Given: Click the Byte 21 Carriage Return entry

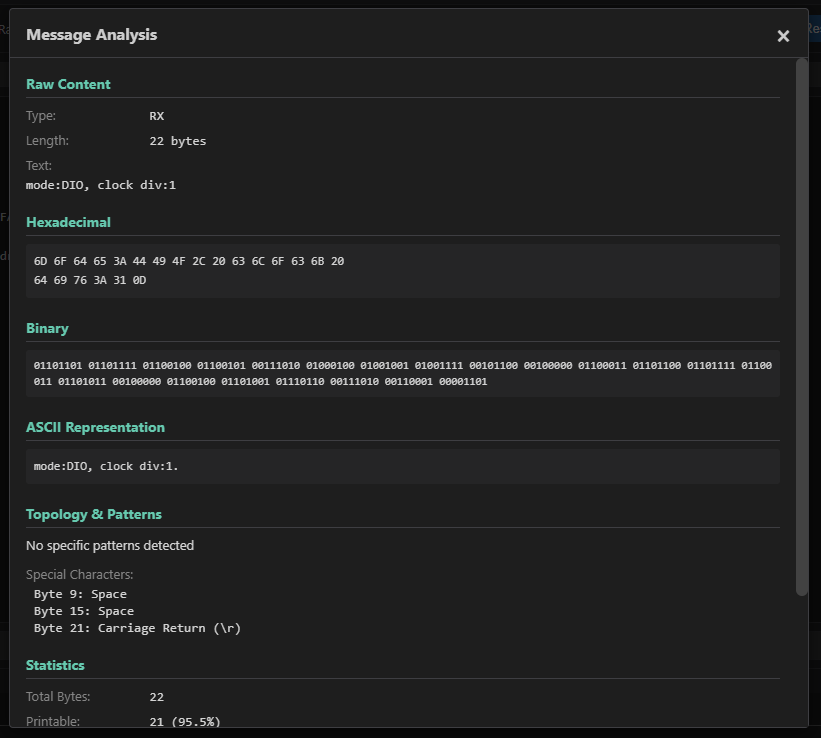Looking at the screenshot, I should pyautogui.click(x=137, y=628).
